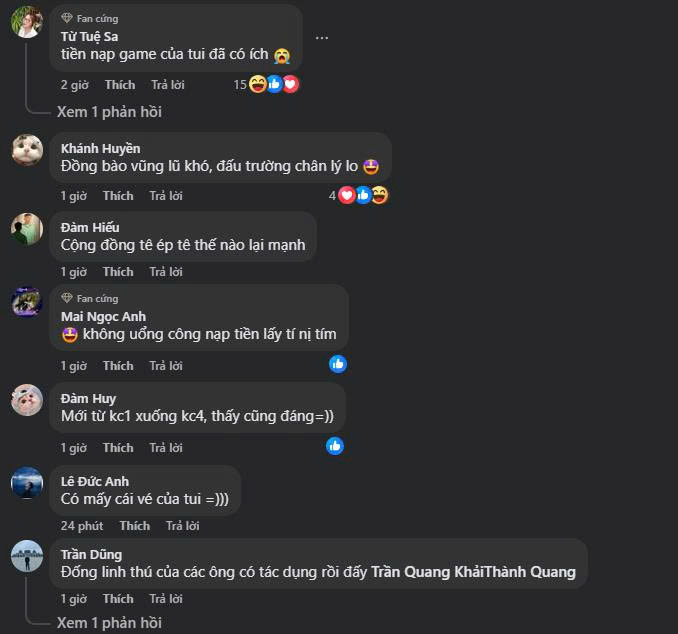Open the three-dot menu on Từ Tuệ Sa's comment
This screenshot has height=634, width=678.
[x=322, y=38]
